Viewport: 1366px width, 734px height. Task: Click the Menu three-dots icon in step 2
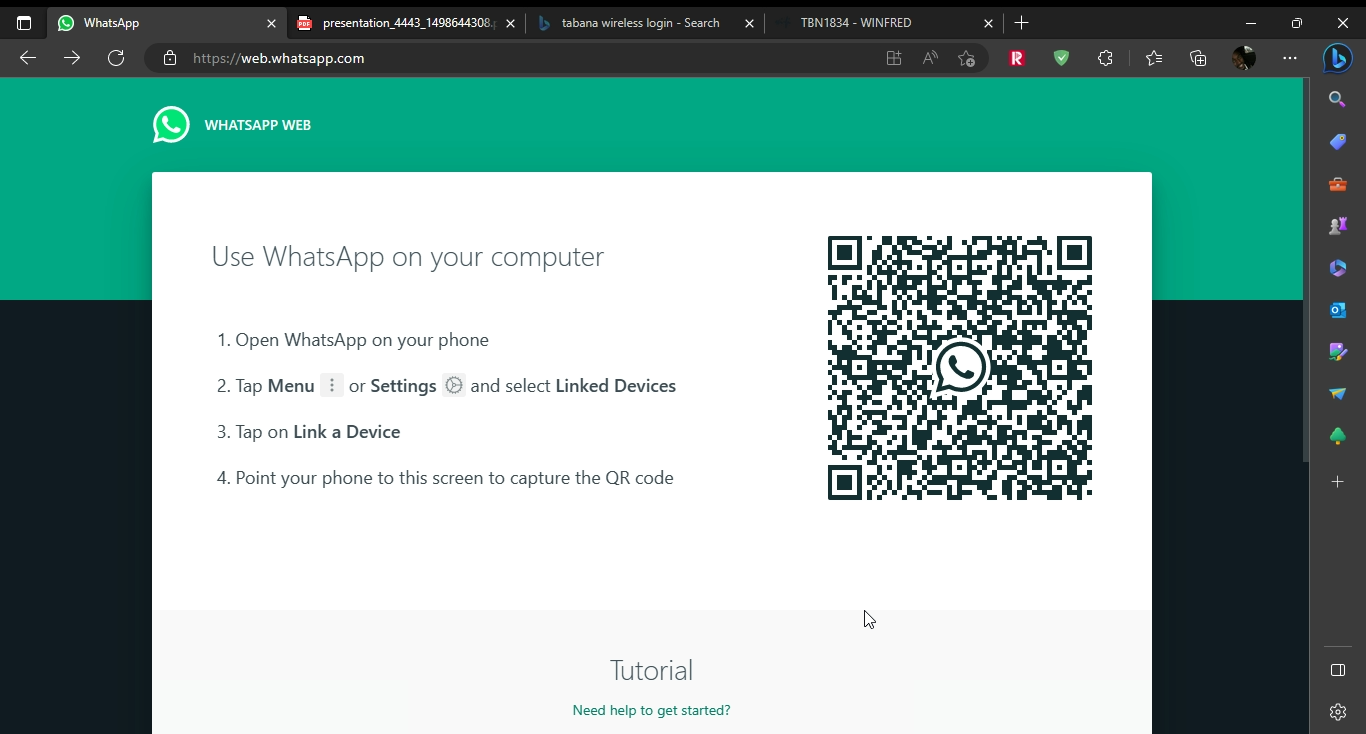point(332,385)
